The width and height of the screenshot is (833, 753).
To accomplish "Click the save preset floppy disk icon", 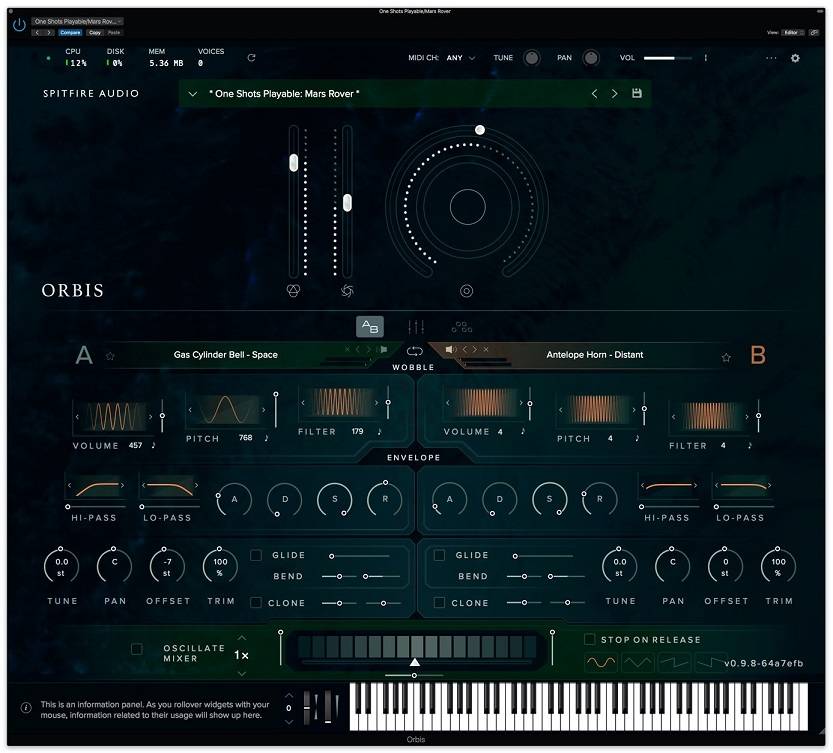I will [637, 94].
